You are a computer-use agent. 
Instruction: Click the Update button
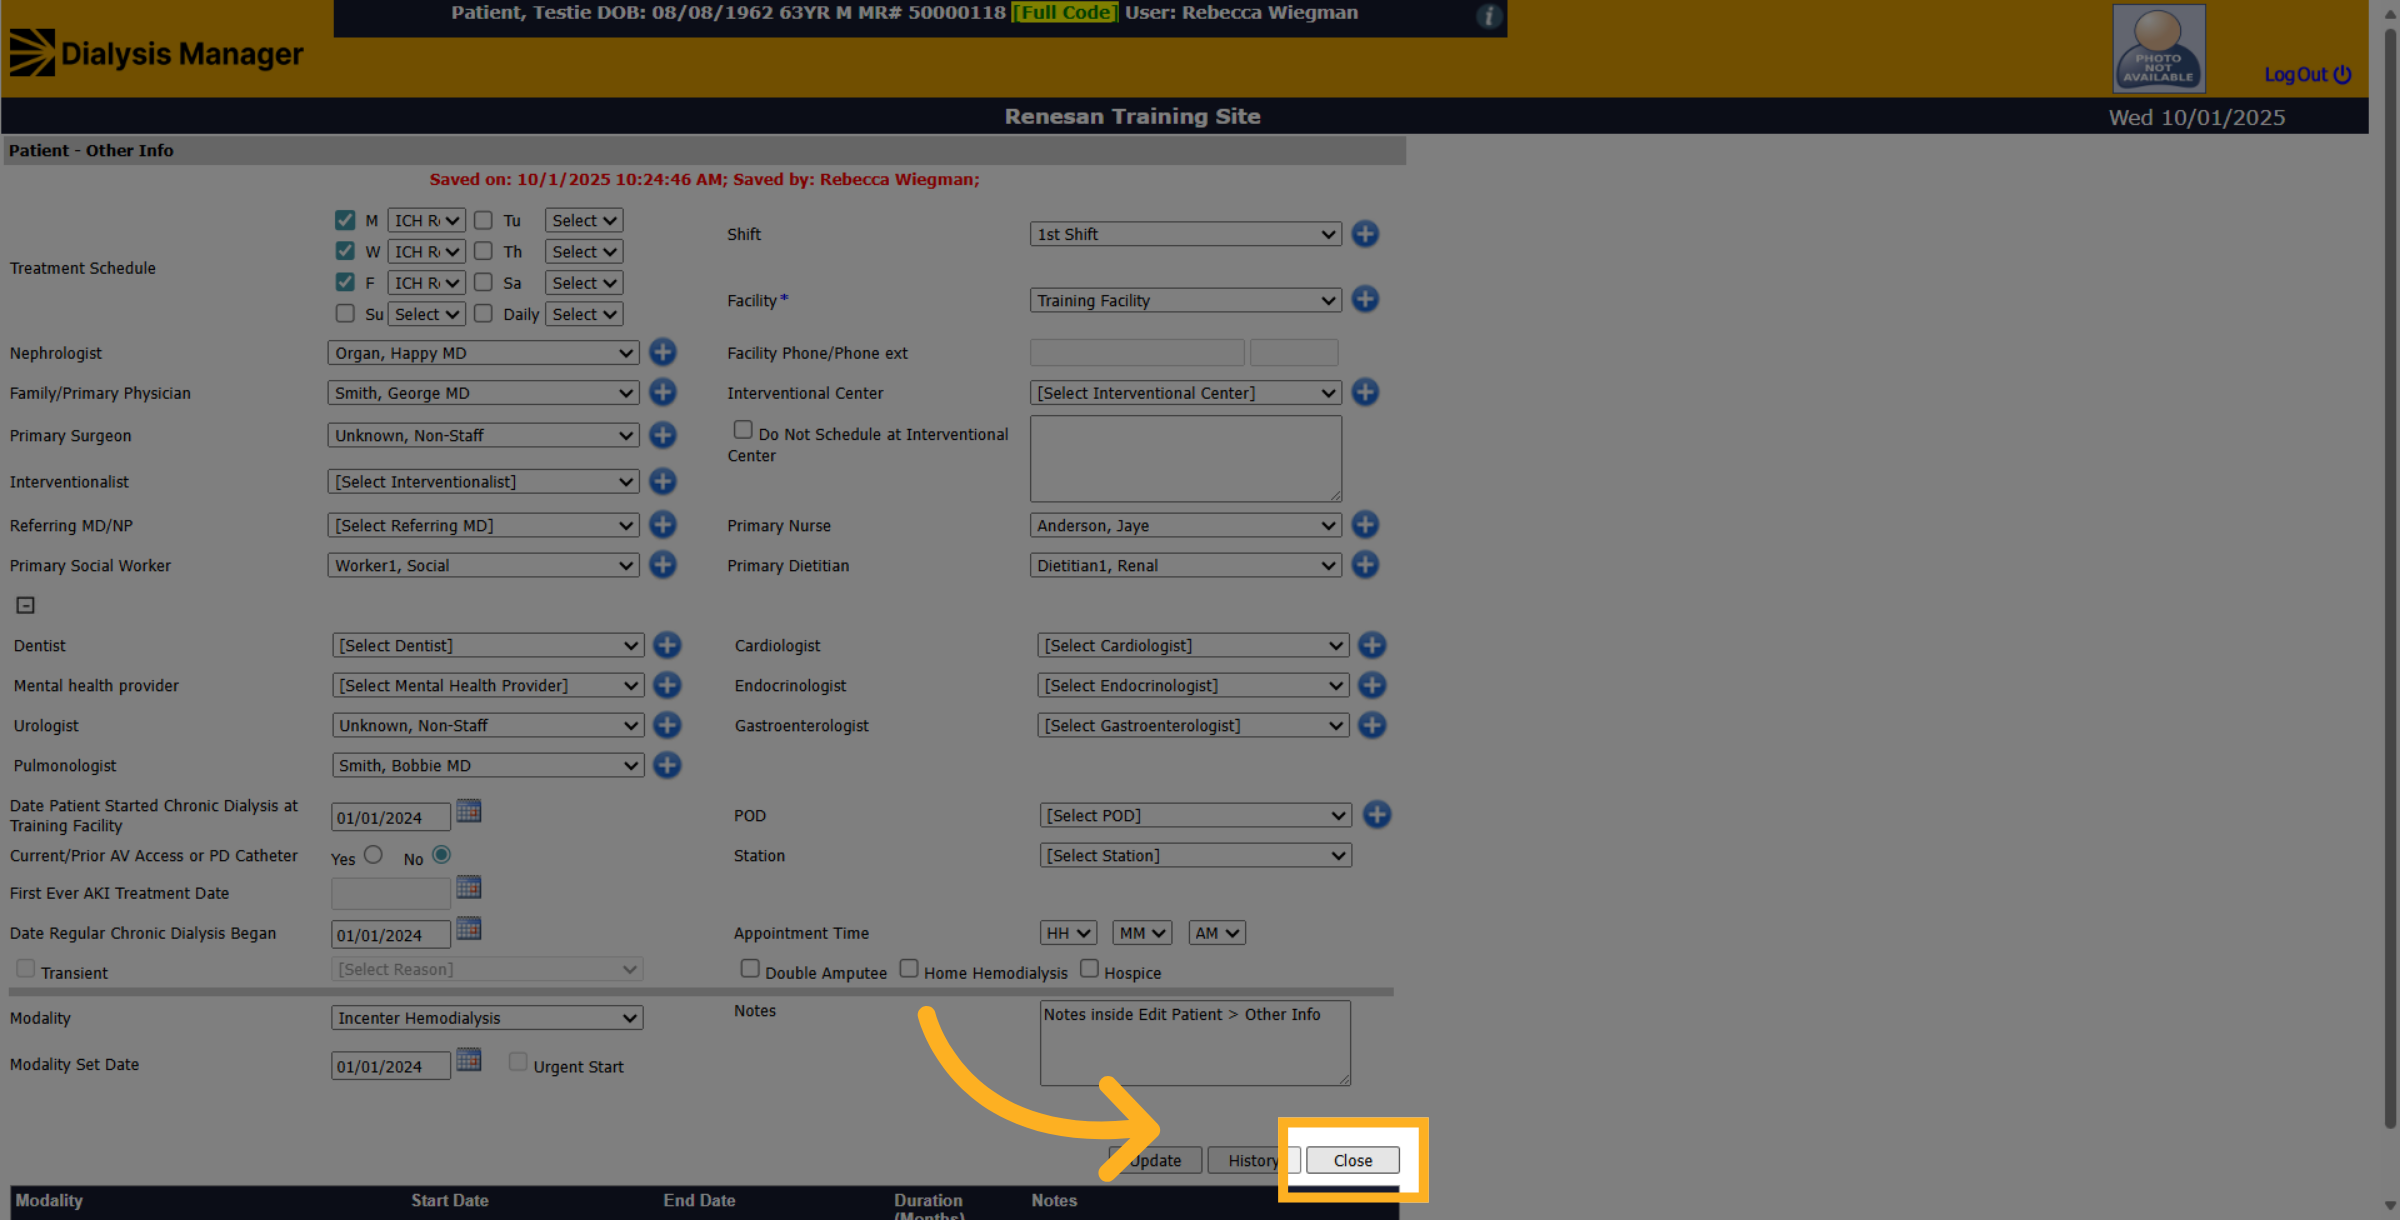click(1155, 1160)
